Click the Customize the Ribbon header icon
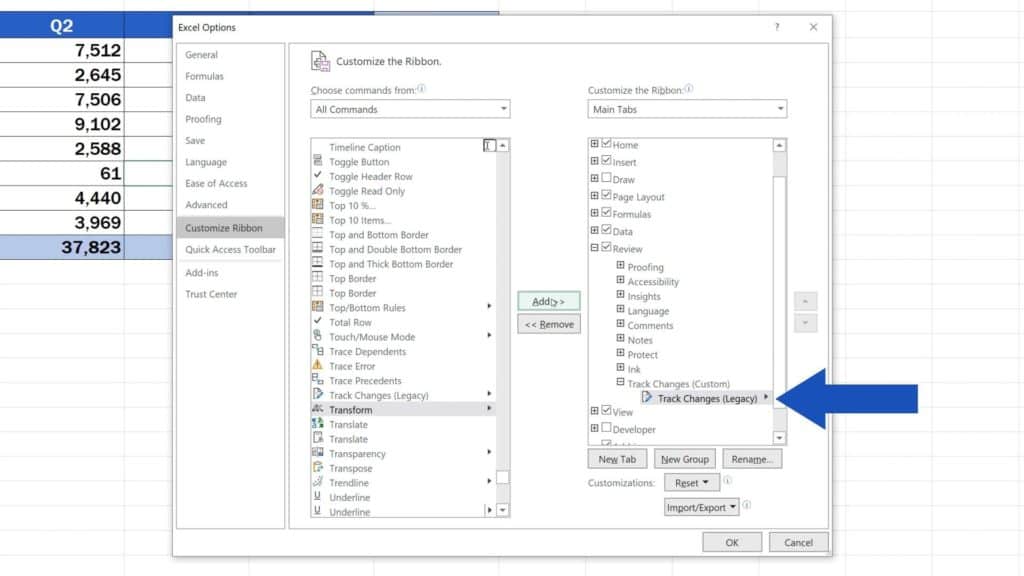Image resolution: width=1024 pixels, height=576 pixels. [320, 61]
